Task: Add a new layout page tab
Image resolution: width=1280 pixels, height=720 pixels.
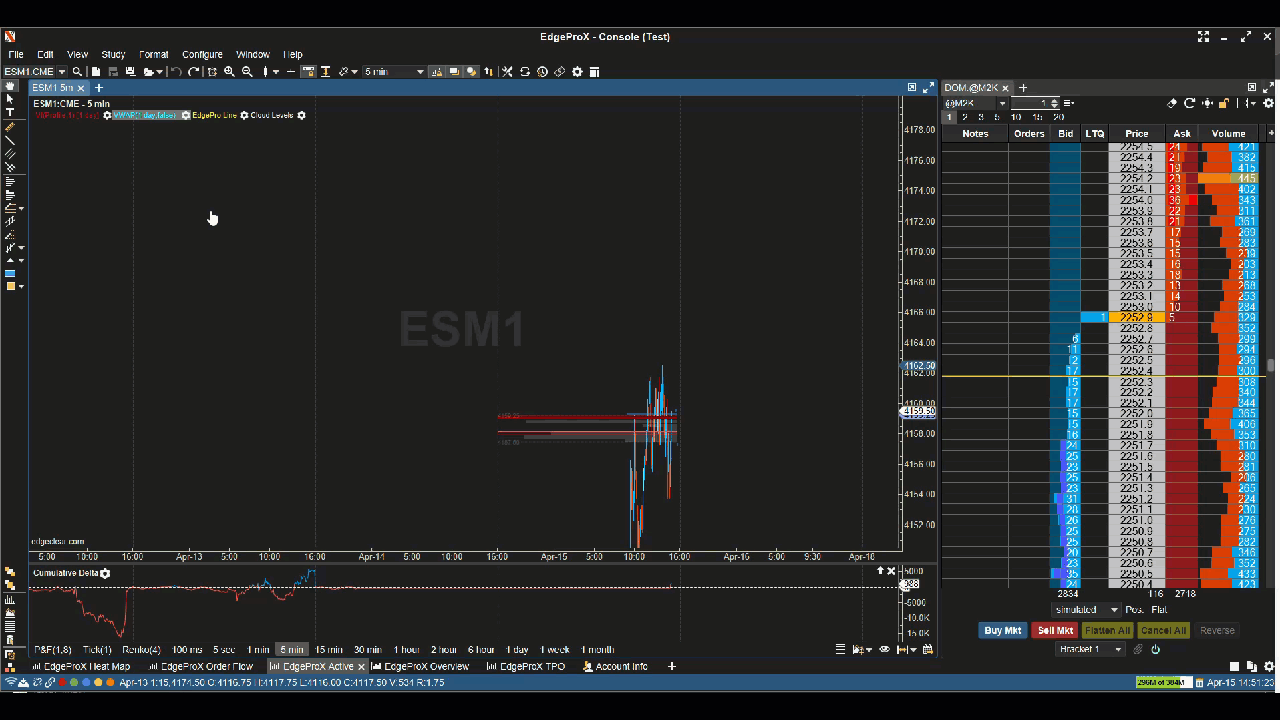Action: click(672, 666)
